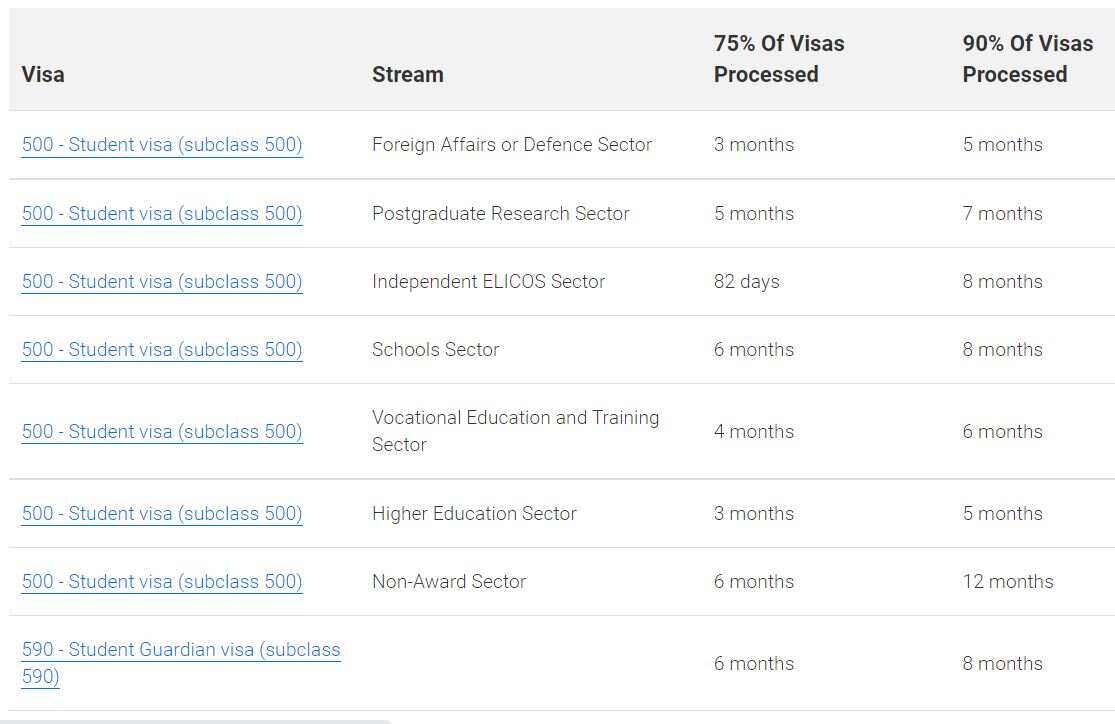Click the subclass 500 link beside Independent ELICOS Sector
Image resolution: width=1115 pixels, height=724 pixels.
click(x=161, y=281)
